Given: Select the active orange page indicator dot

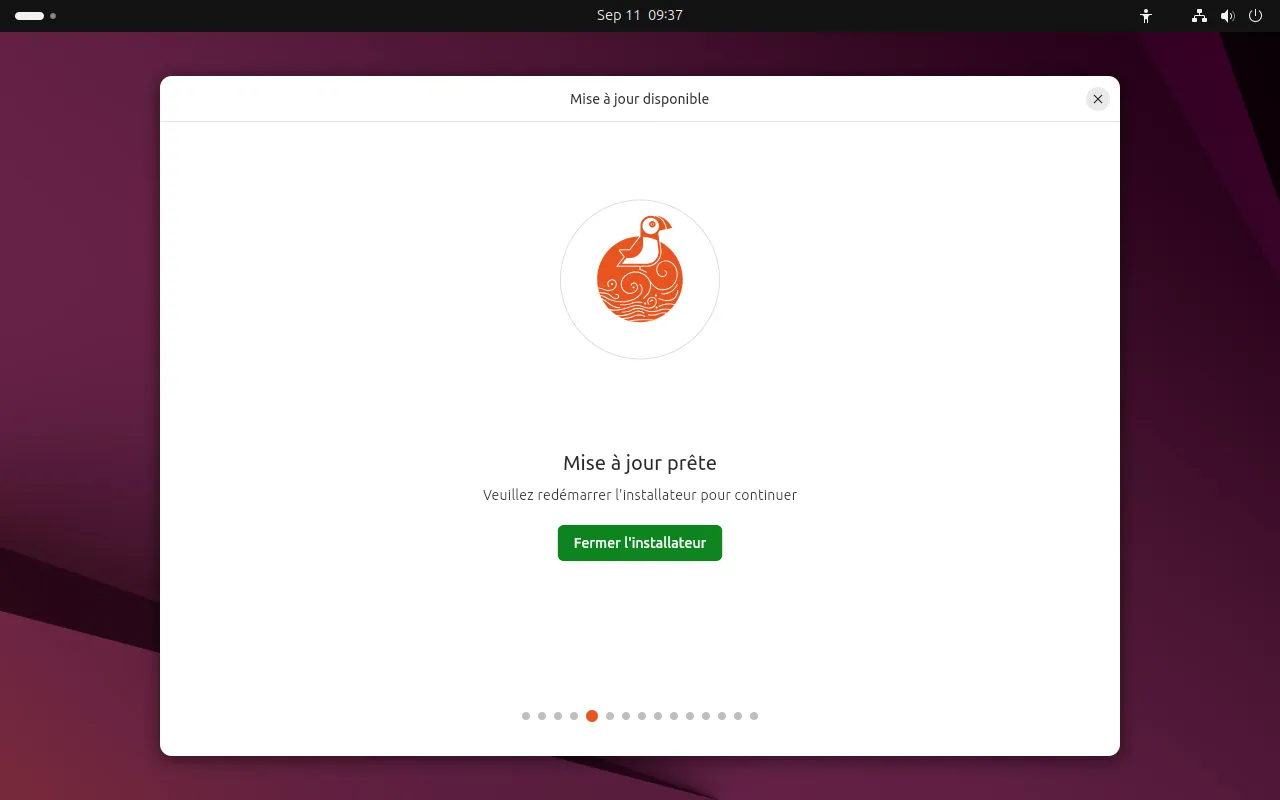Looking at the screenshot, I should [592, 716].
